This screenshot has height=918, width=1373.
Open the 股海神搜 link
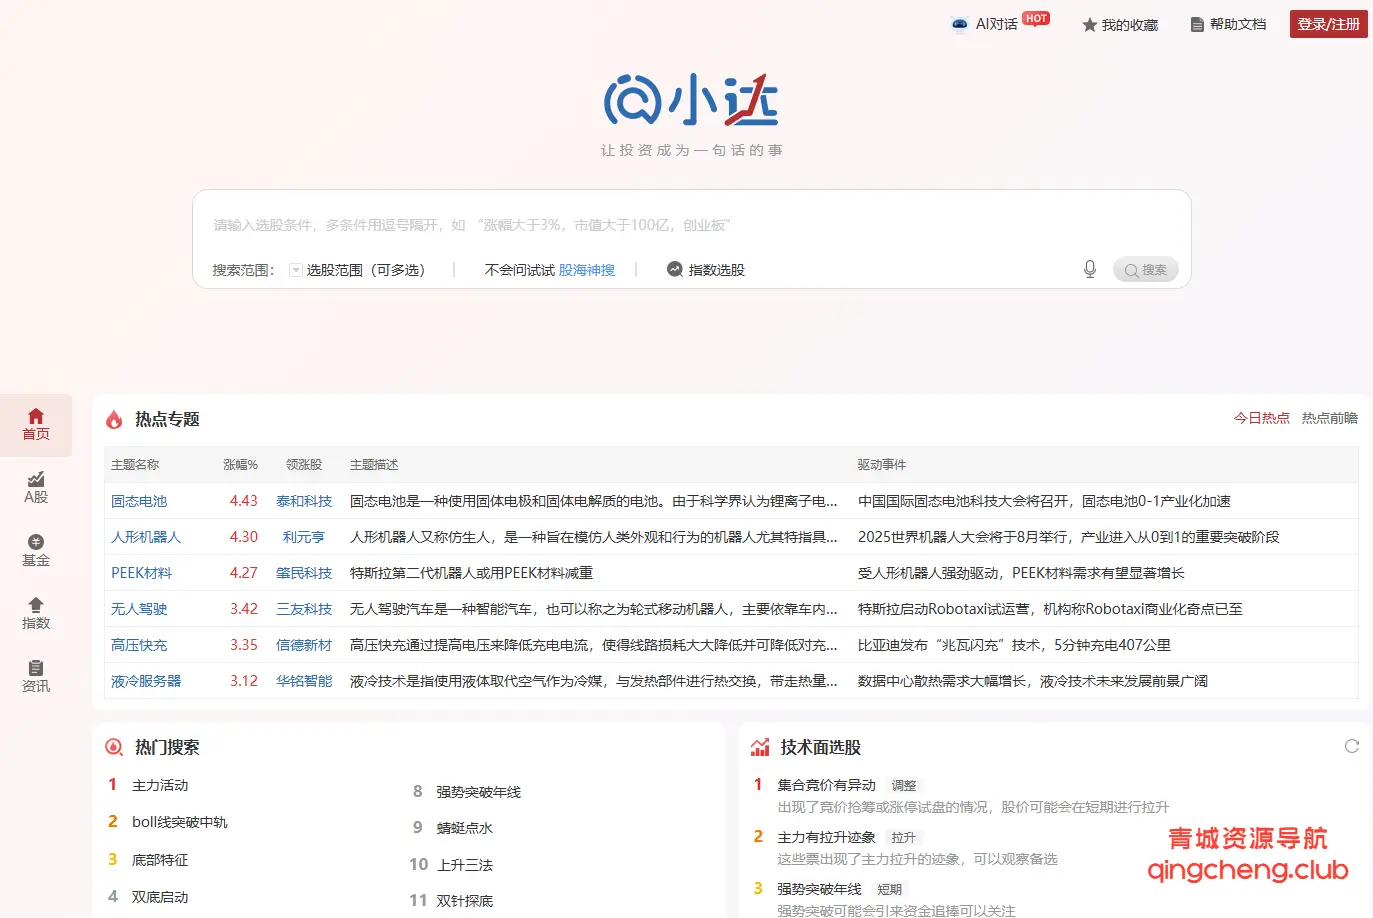pos(587,269)
